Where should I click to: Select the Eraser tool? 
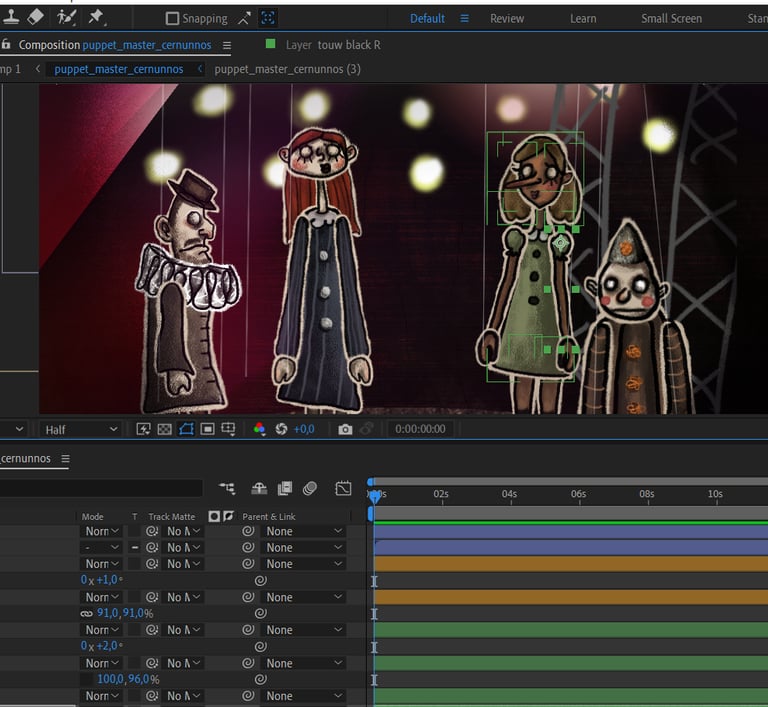36,17
